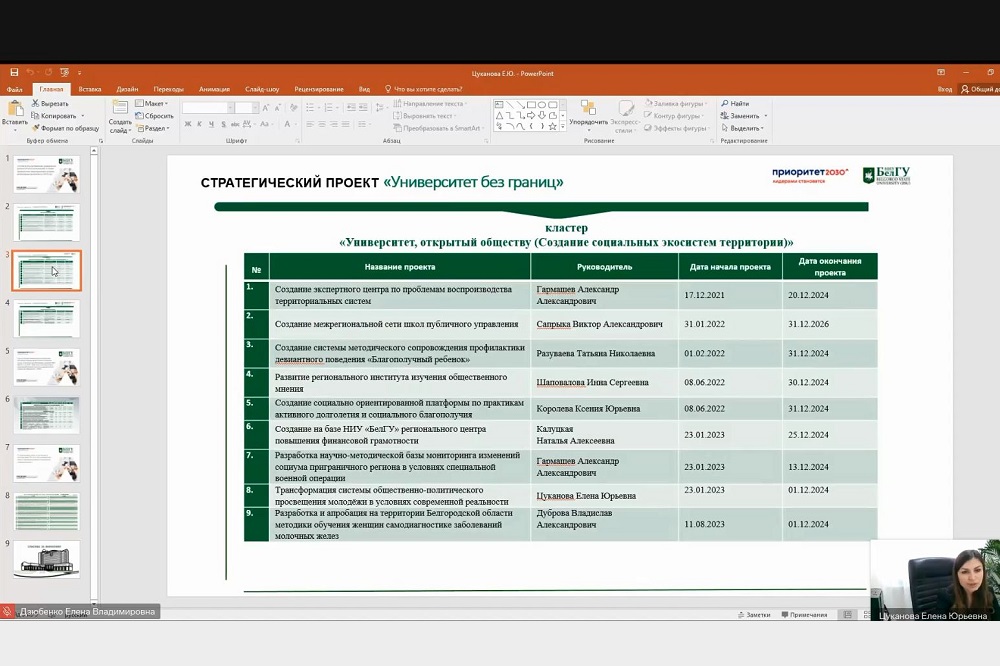Image resolution: width=1000 pixels, height=666 pixels.
Task: Toggle Notes (Заметки) pane in status bar
Action: tap(755, 615)
